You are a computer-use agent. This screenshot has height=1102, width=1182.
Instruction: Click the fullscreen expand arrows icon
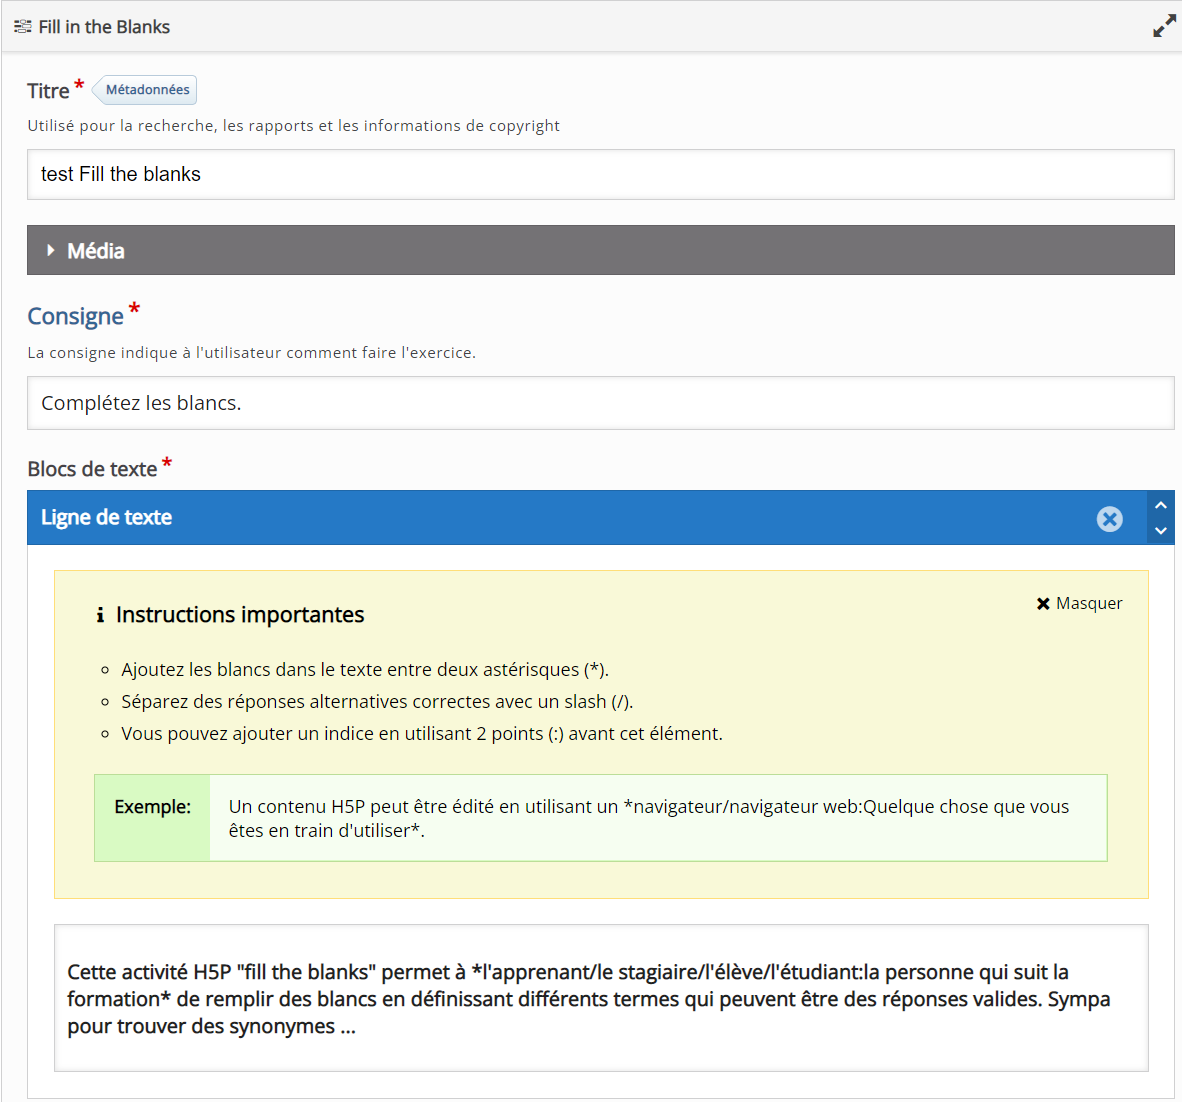[1164, 26]
